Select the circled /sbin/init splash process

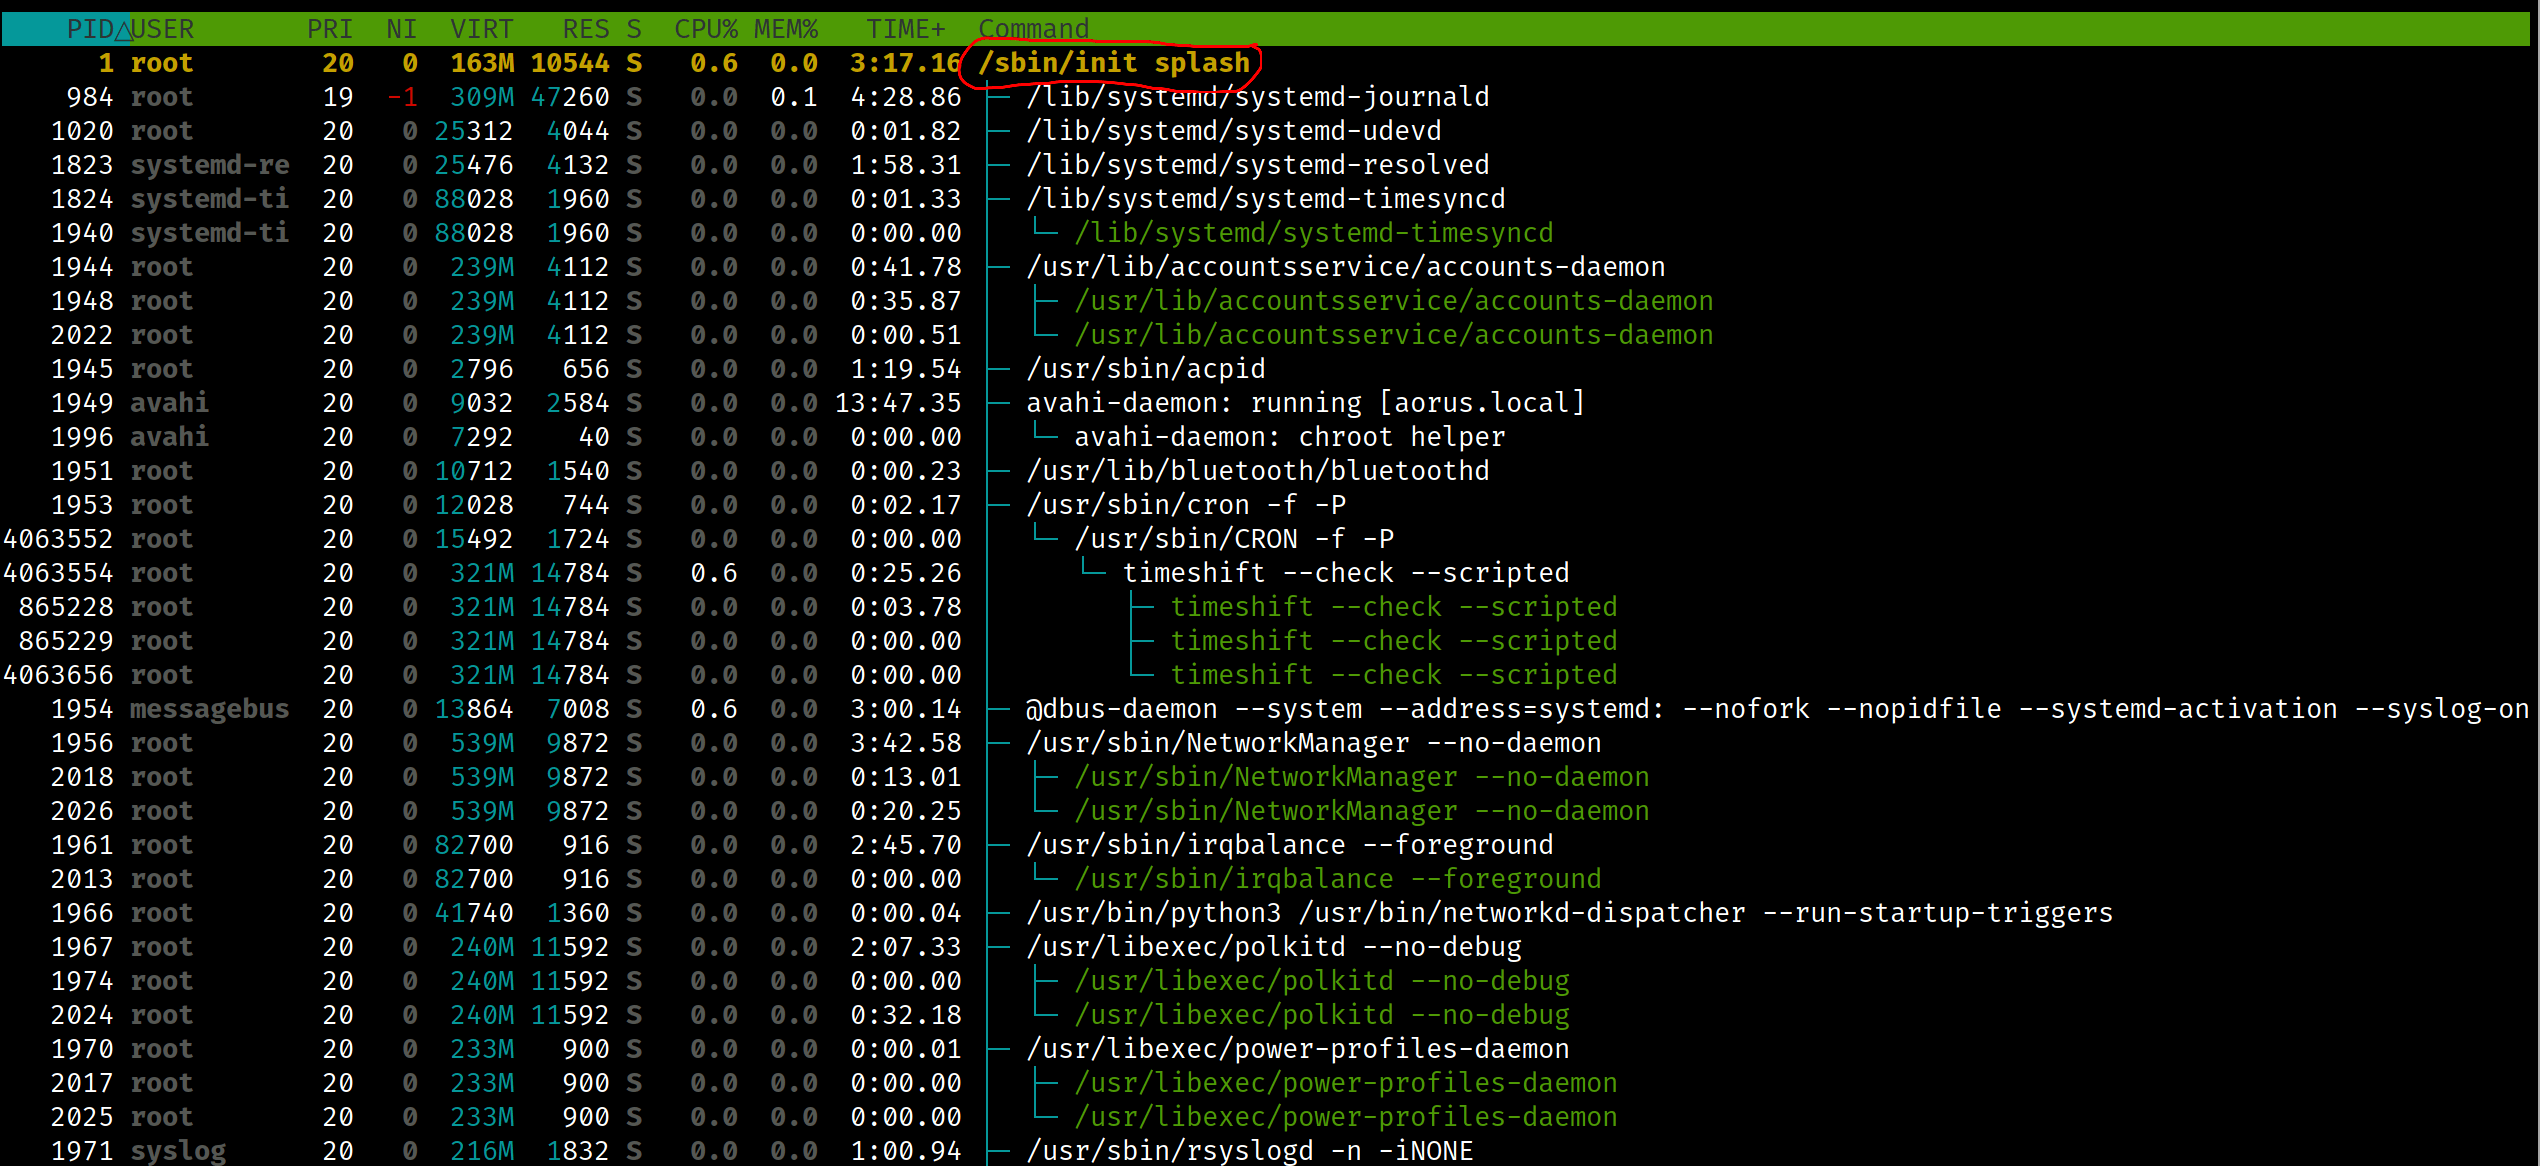1116,62
